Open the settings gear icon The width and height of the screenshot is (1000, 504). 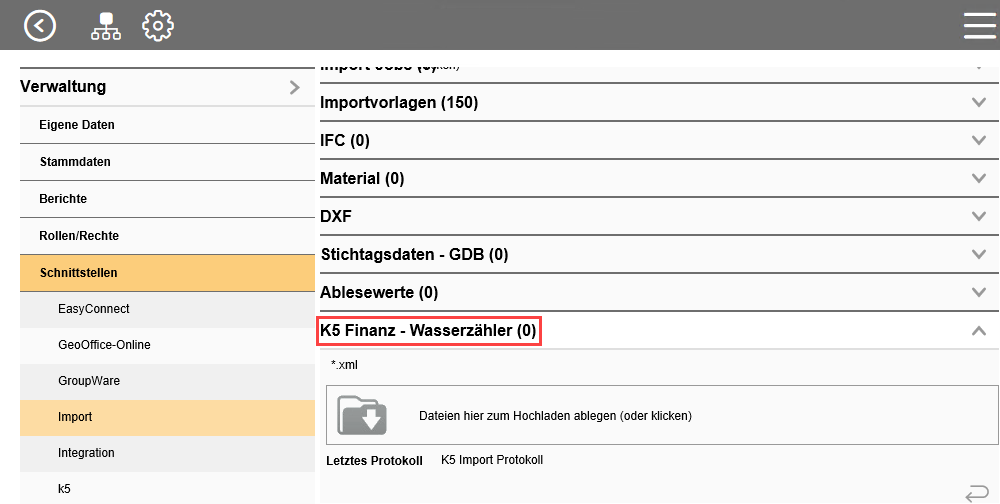tap(158, 26)
